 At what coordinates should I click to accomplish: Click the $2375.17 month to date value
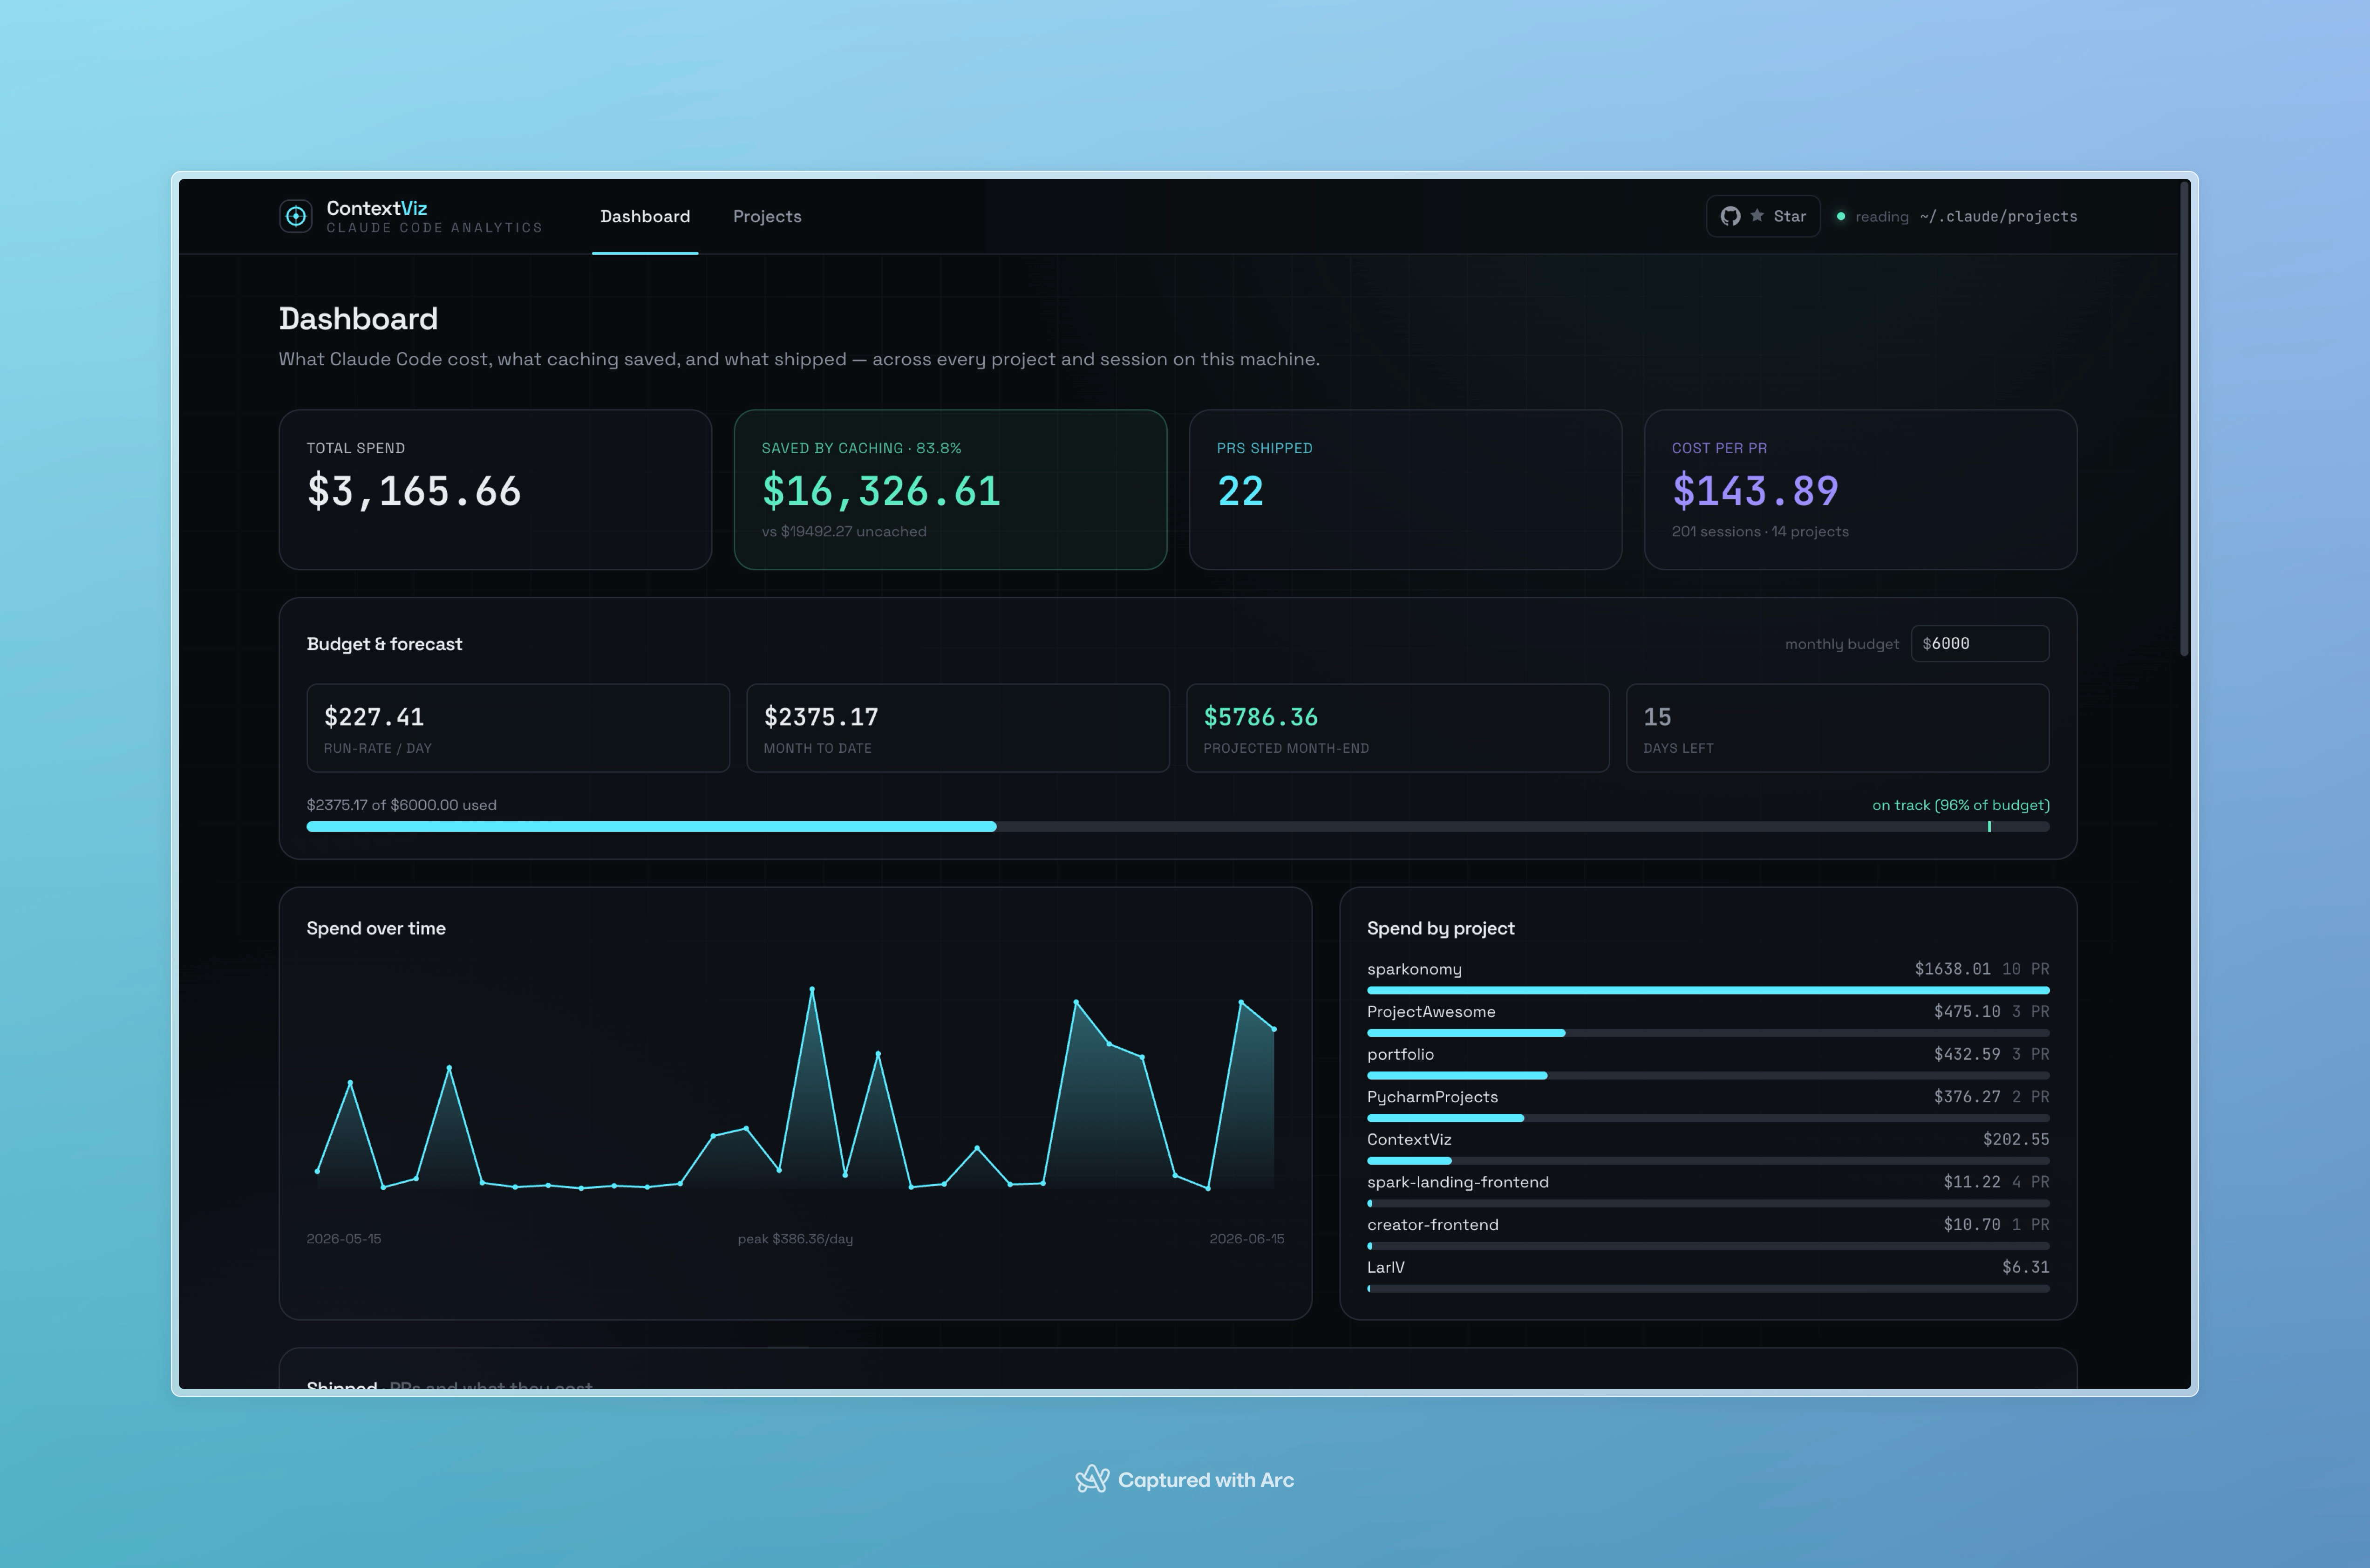tap(821, 717)
